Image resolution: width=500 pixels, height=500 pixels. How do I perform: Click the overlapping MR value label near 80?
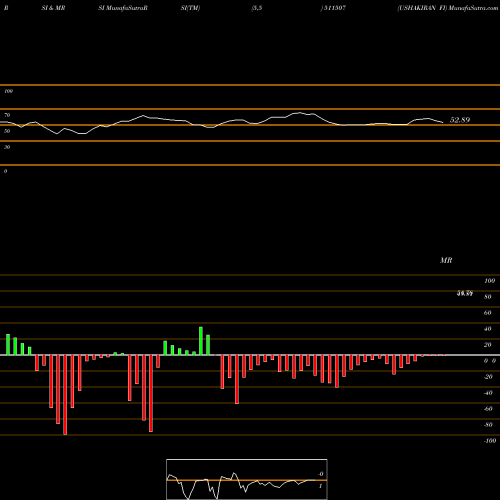pyautogui.click(x=465, y=293)
